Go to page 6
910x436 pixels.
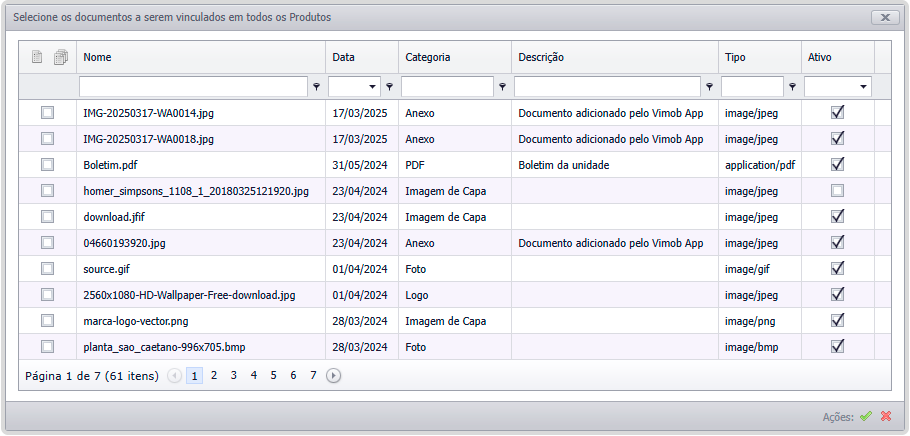293,376
